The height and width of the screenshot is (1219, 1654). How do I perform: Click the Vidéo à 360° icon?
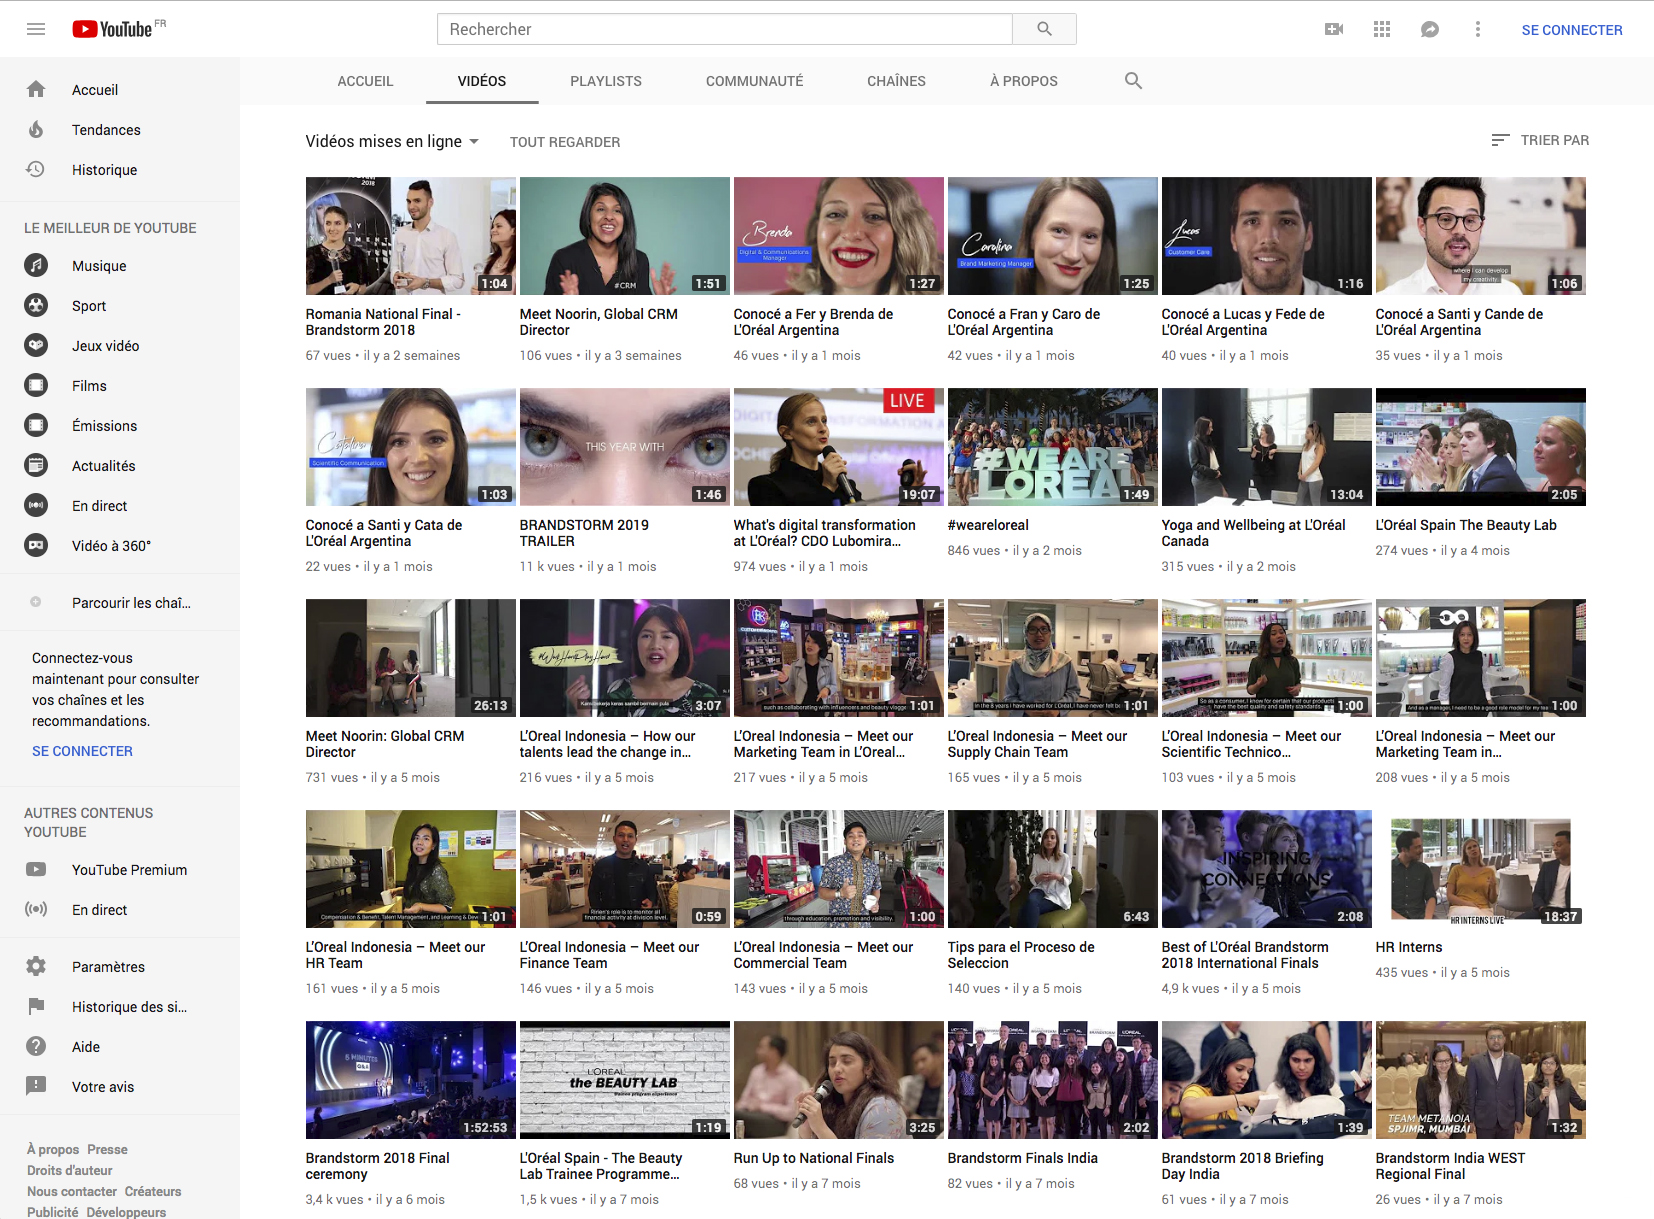click(x=36, y=545)
